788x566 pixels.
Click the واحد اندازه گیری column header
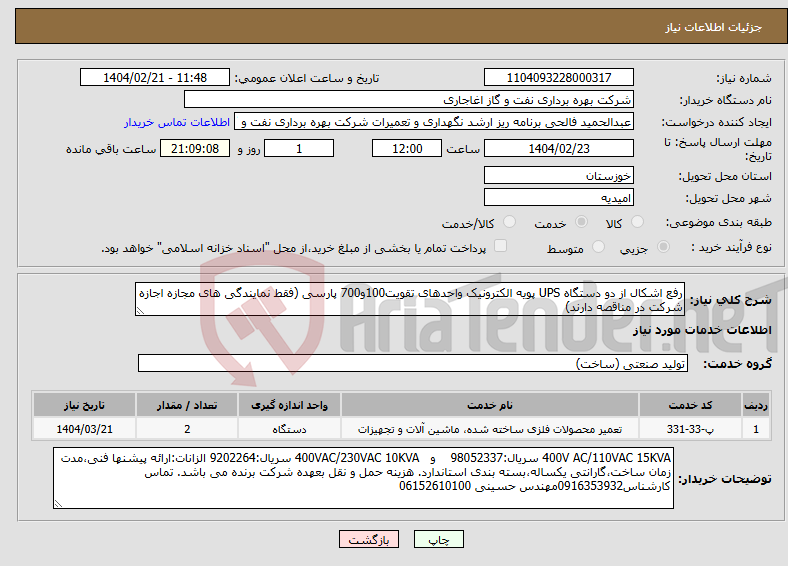pyautogui.click(x=289, y=405)
